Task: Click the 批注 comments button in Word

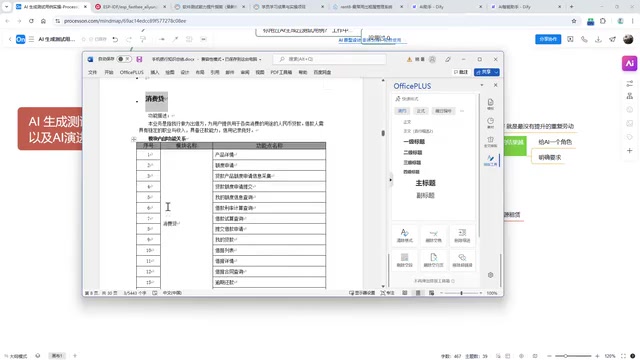Action: tap(461, 72)
